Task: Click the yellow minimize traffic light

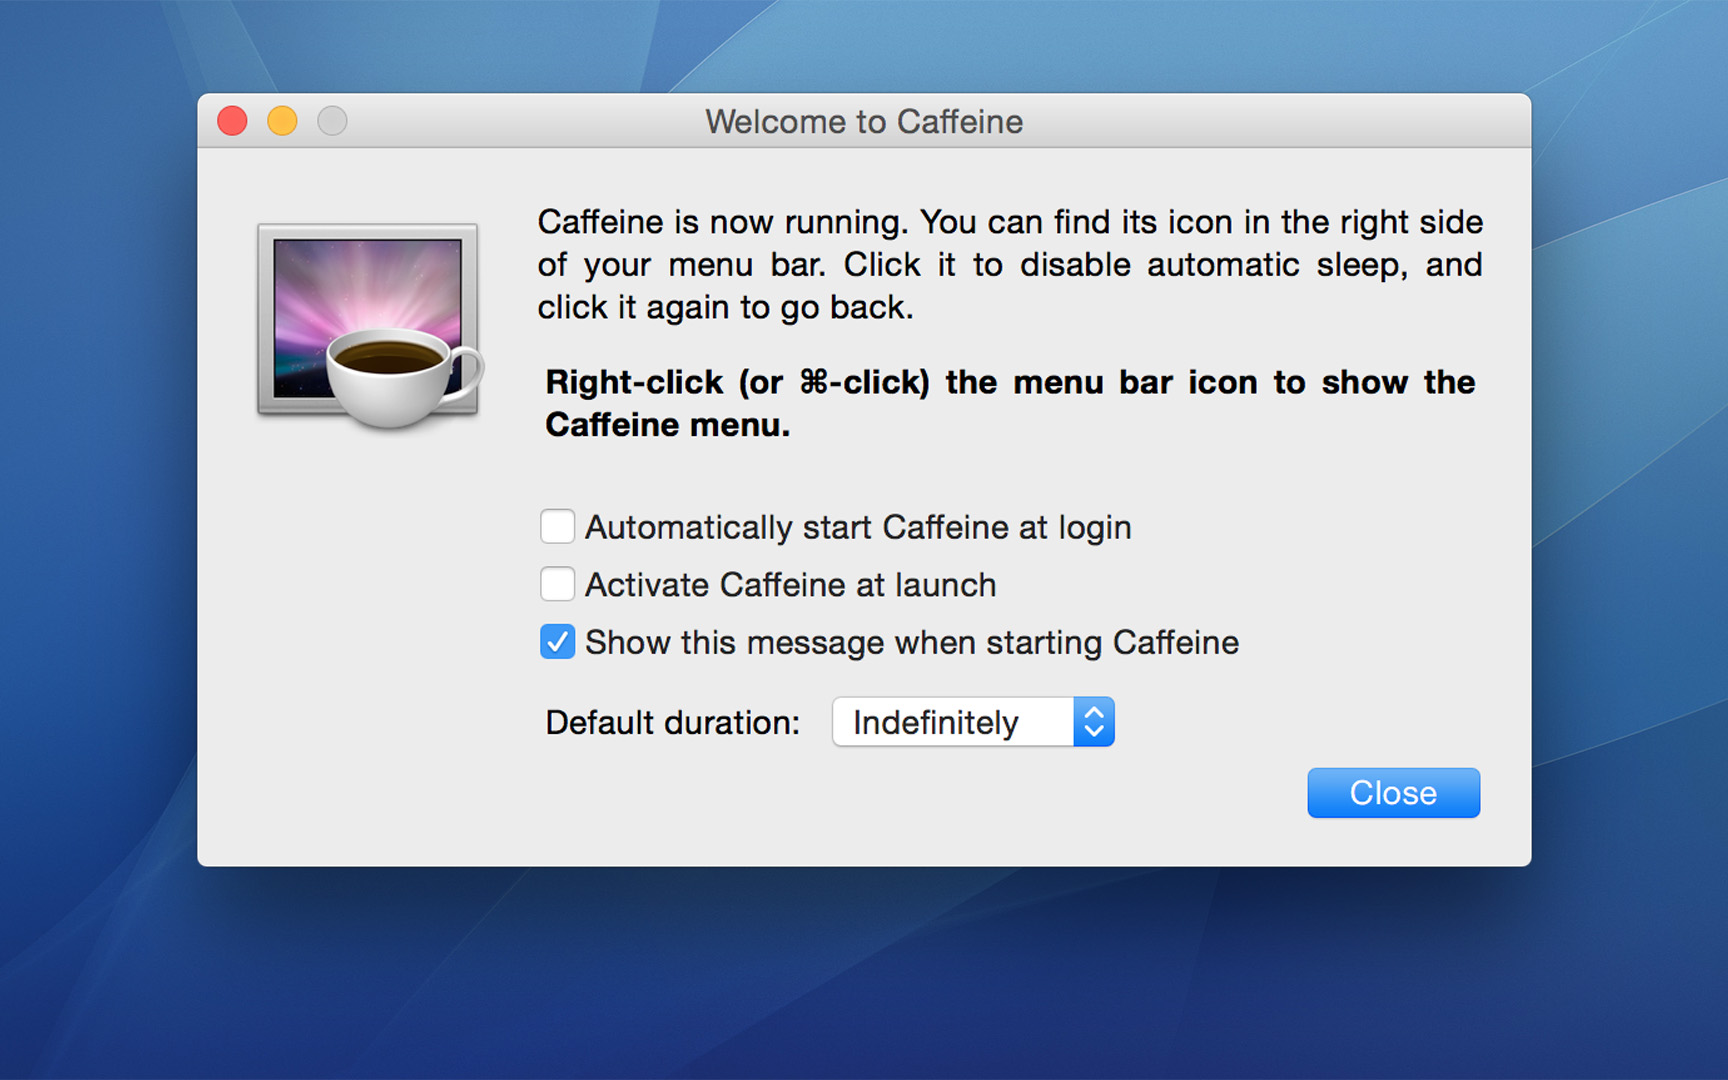Action: pyautogui.click(x=281, y=120)
